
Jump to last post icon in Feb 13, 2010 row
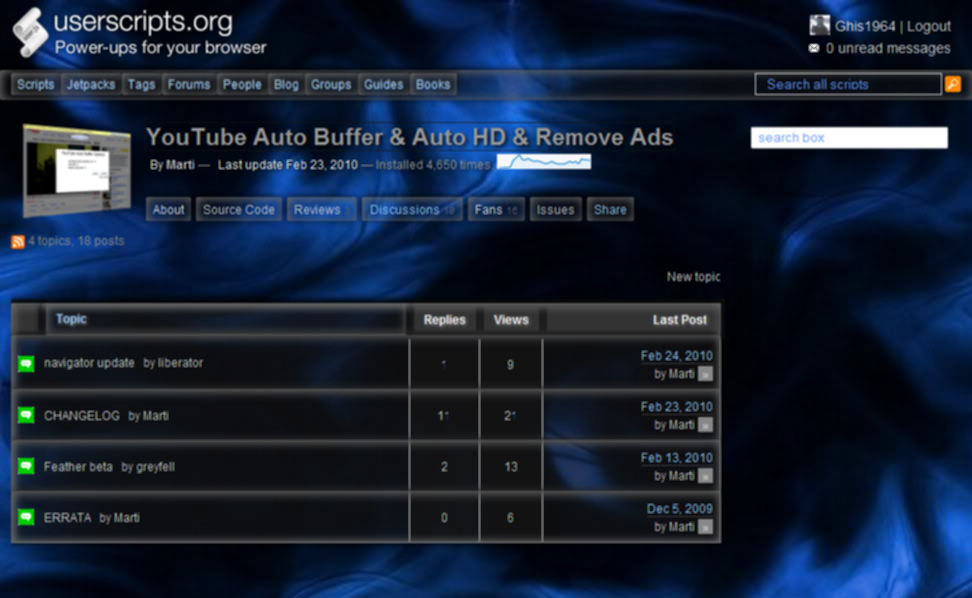tap(705, 475)
